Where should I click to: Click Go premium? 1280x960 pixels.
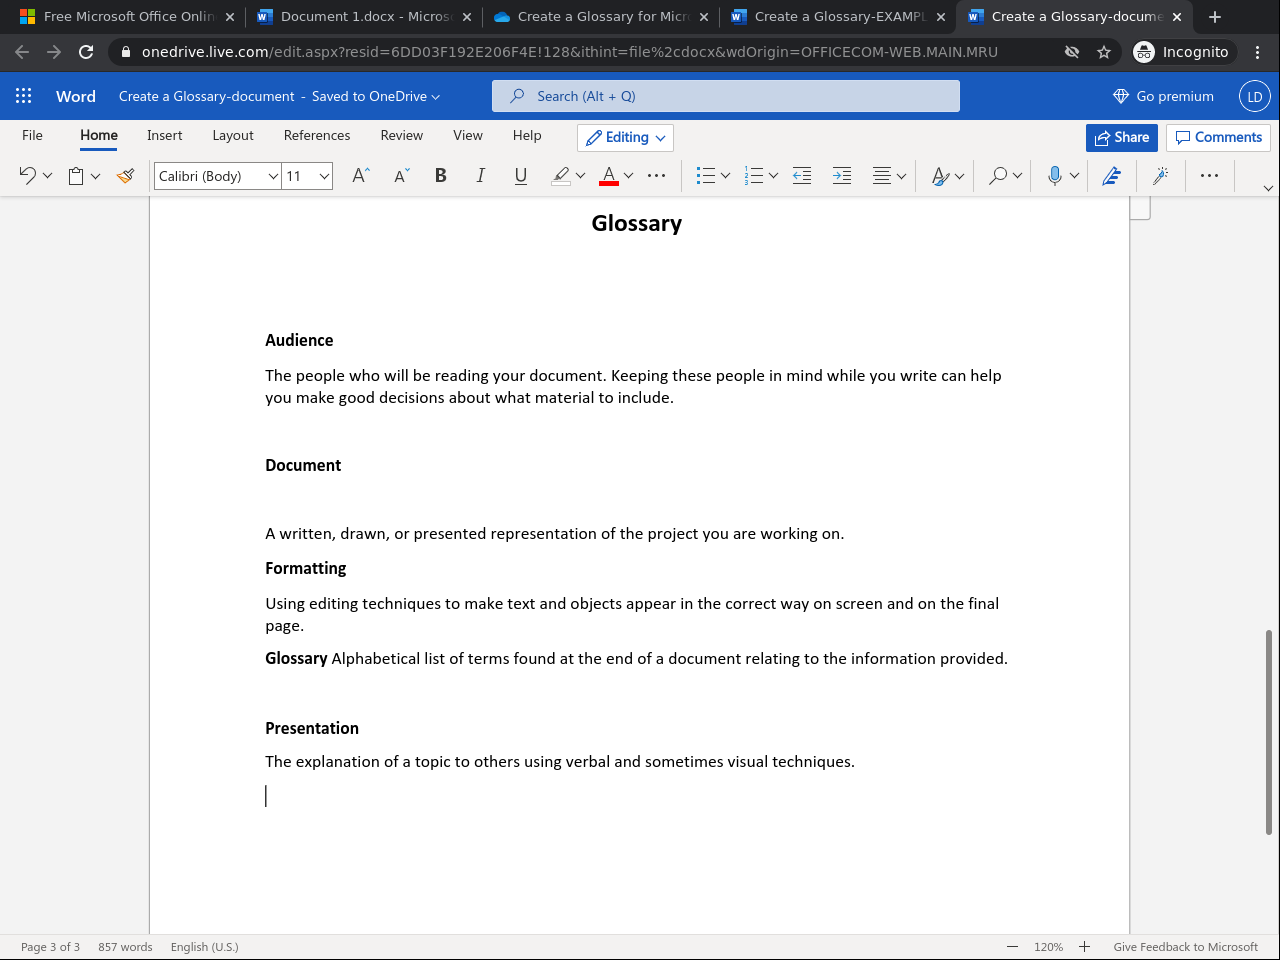pos(1163,96)
